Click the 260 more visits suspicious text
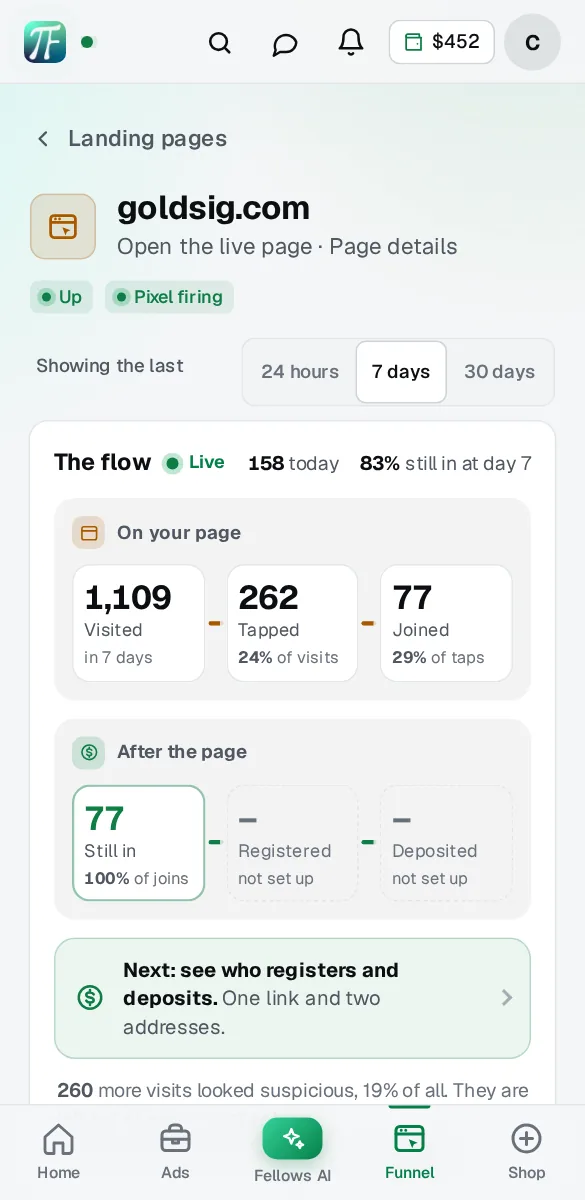585x1200 pixels. [293, 1090]
